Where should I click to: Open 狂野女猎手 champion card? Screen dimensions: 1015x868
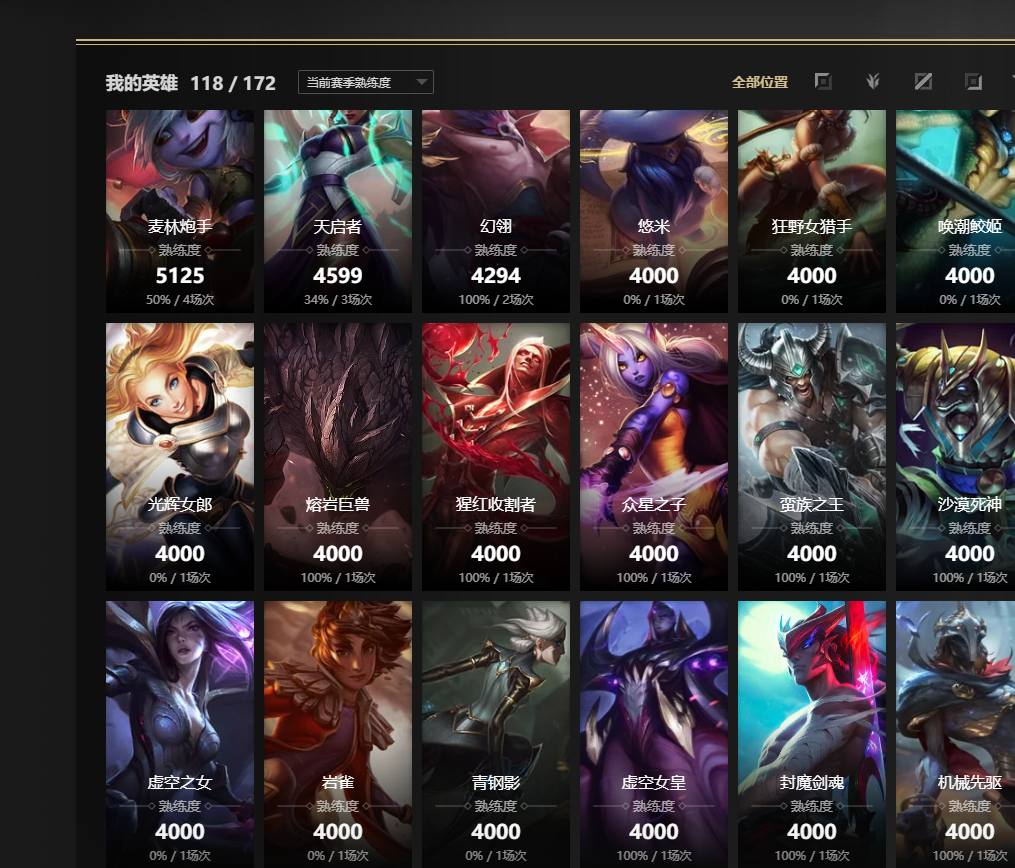point(812,211)
